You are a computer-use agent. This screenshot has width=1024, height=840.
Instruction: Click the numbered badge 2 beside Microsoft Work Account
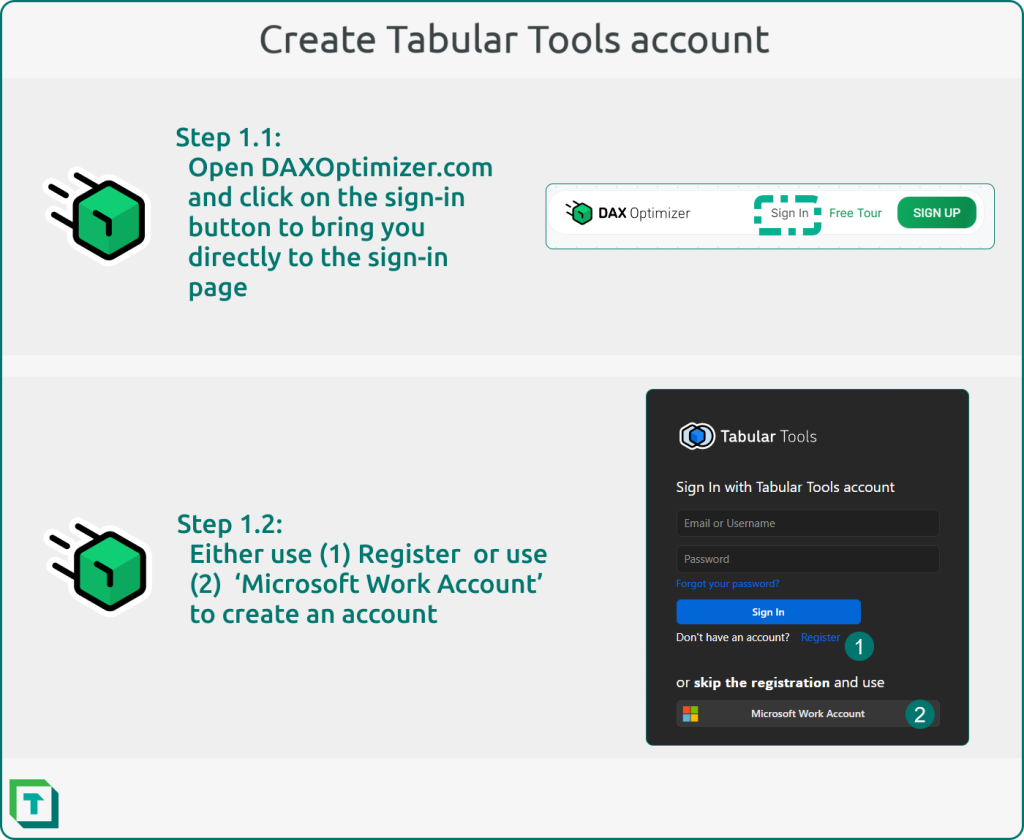920,714
